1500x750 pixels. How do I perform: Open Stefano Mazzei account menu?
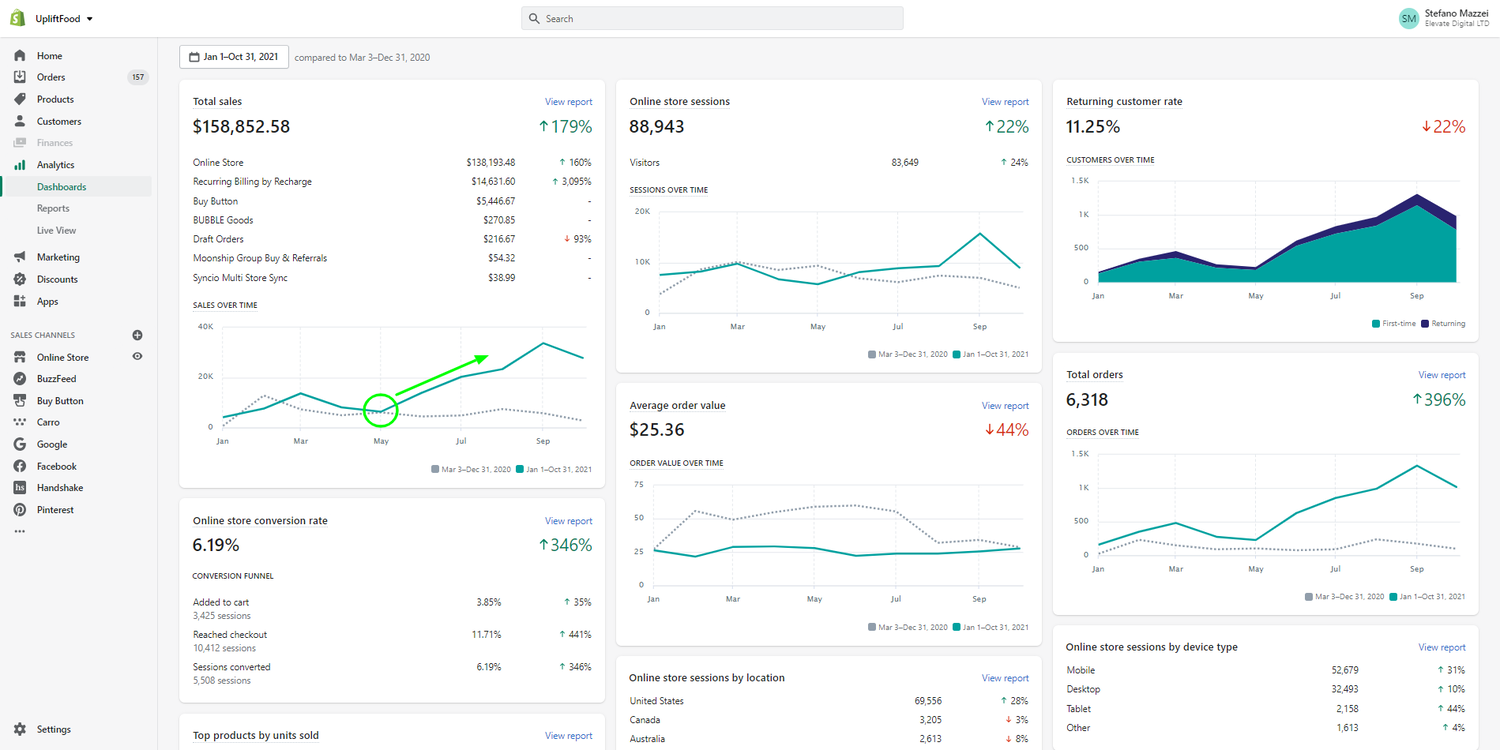pyautogui.click(x=1443, y=18)
